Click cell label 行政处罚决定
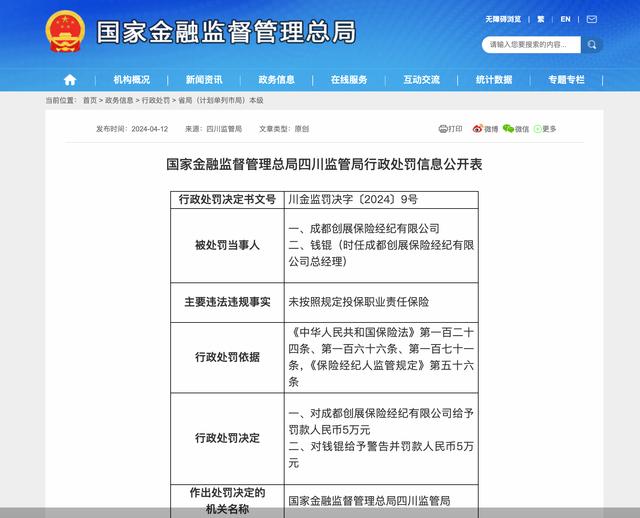The height and width of the screenshot is (518, 640). tap(227, 438)
